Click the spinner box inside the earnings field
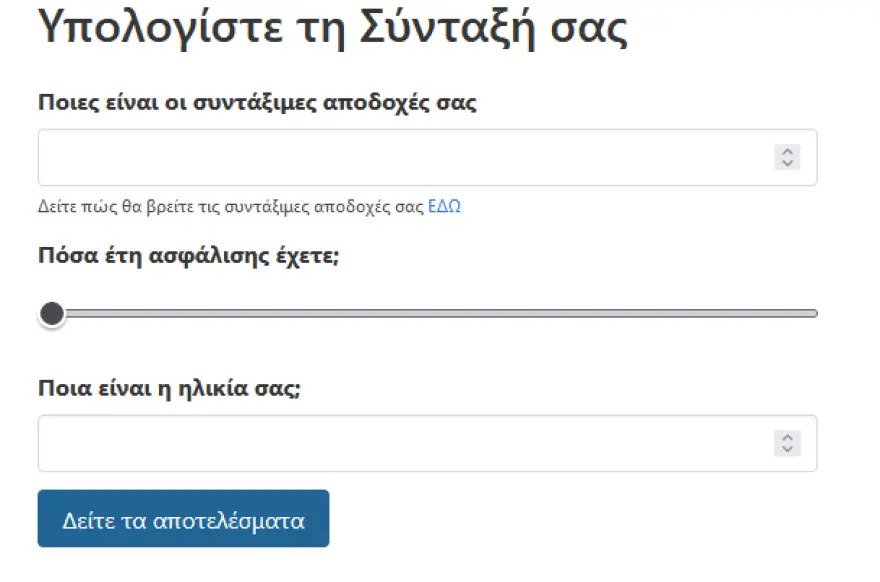 pos(787,157)
